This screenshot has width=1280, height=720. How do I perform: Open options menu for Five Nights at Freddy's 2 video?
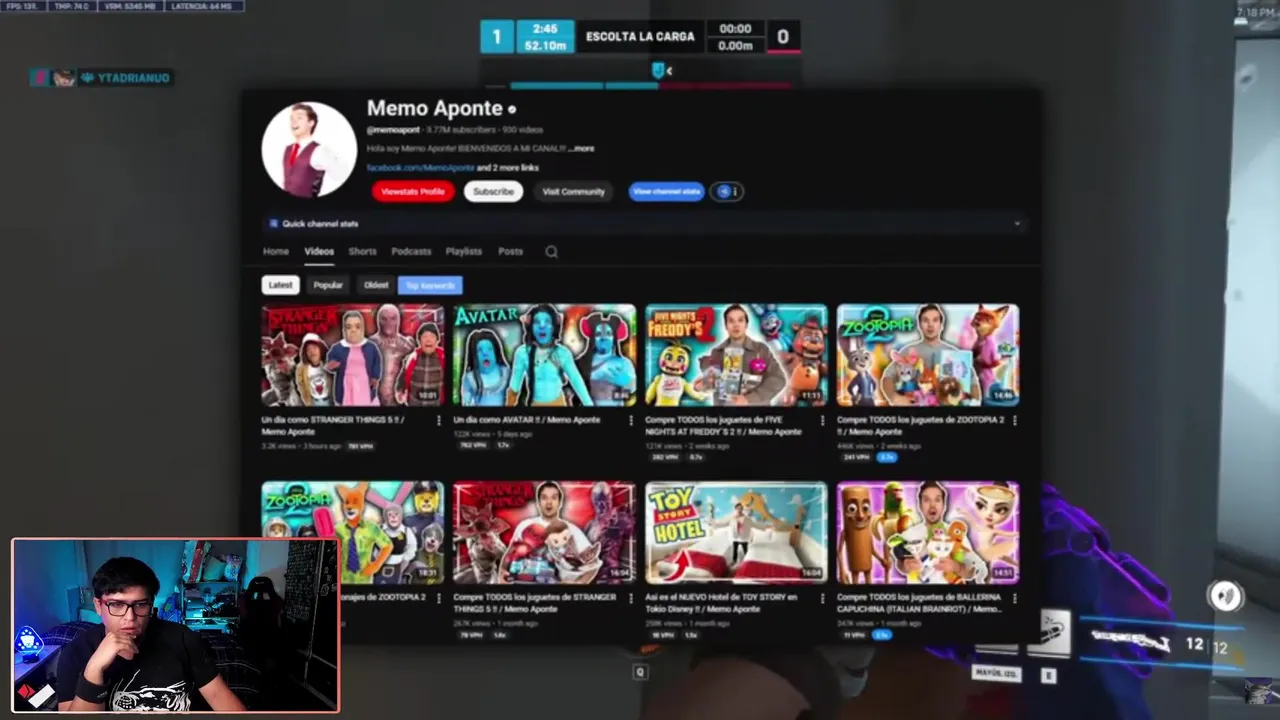[823, 420]
